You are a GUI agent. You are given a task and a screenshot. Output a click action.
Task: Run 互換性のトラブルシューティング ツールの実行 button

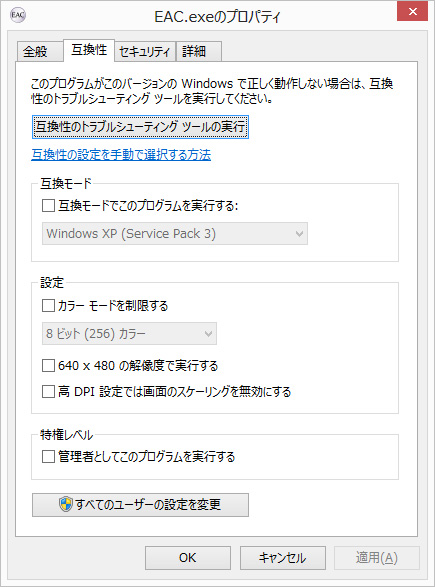(140, 127)
